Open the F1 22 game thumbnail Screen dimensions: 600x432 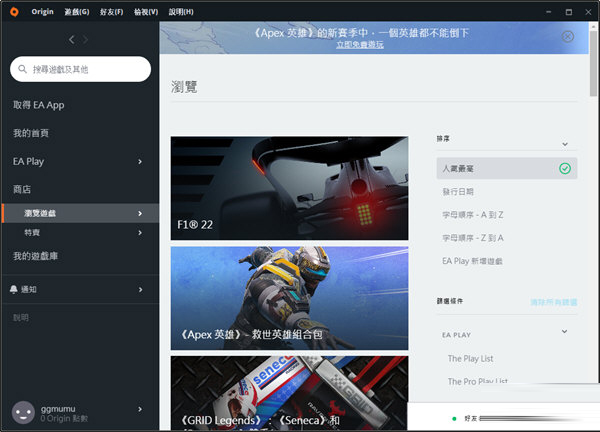289,188
